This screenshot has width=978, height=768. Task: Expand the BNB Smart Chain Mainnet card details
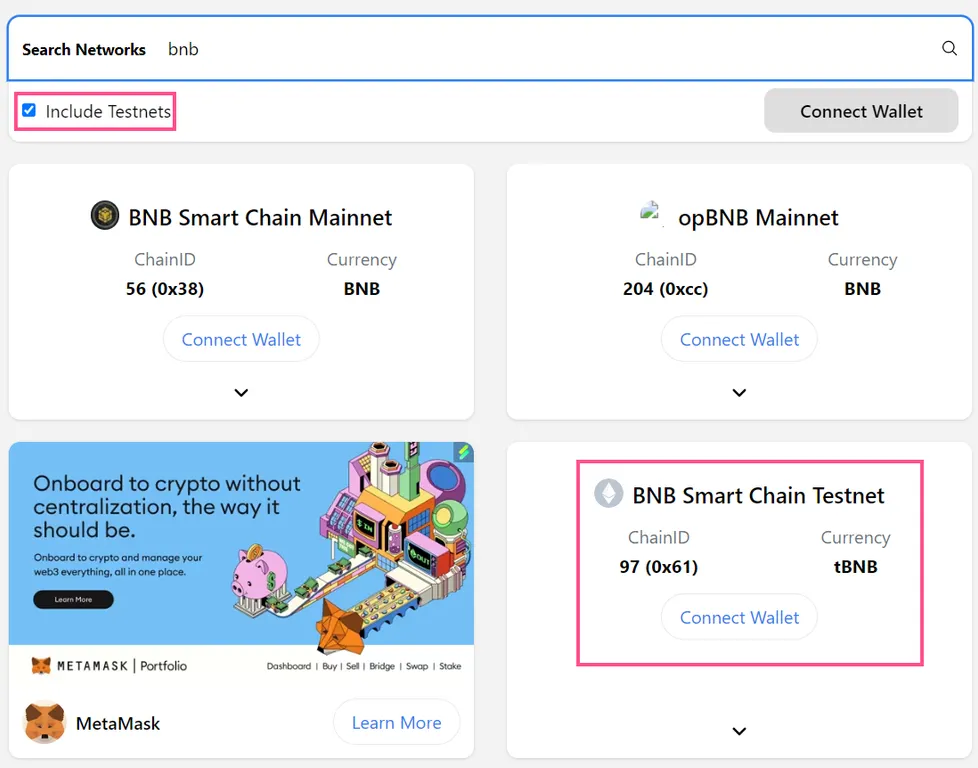[x=241, y=392]
